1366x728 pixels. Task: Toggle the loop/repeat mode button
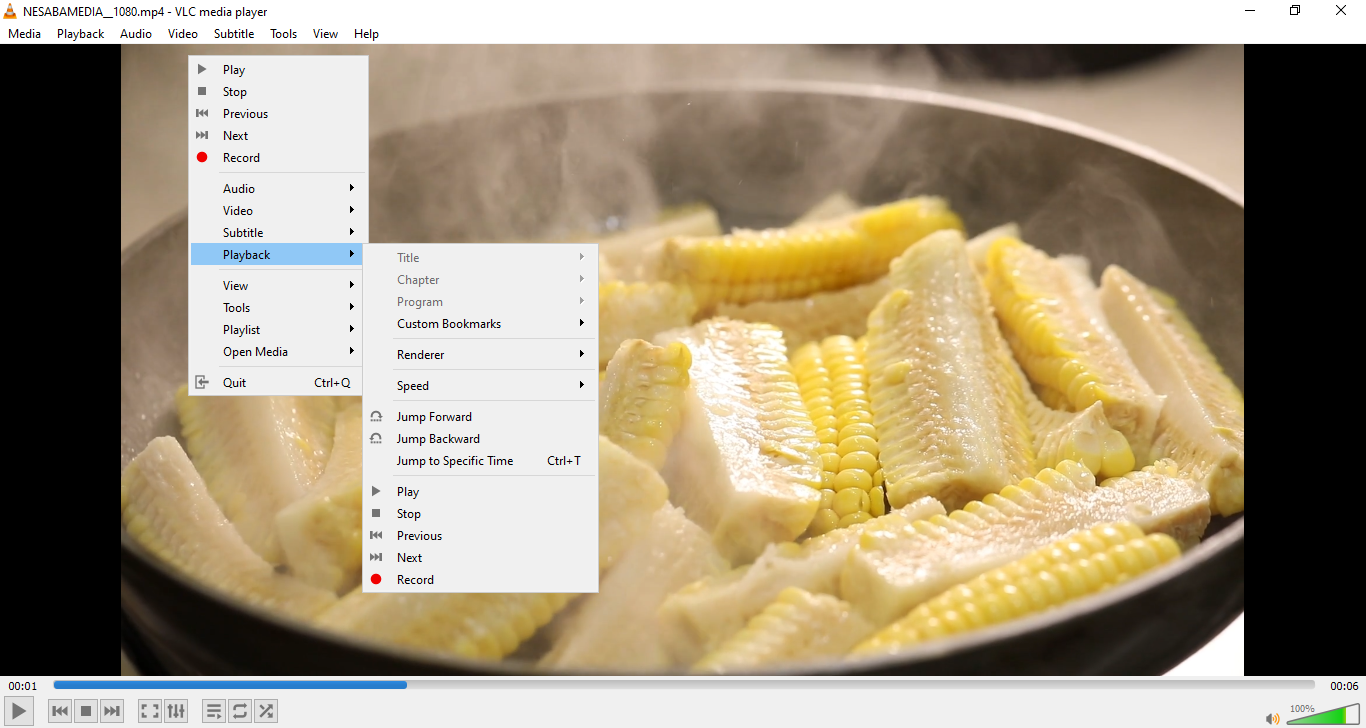click(240, 711)
